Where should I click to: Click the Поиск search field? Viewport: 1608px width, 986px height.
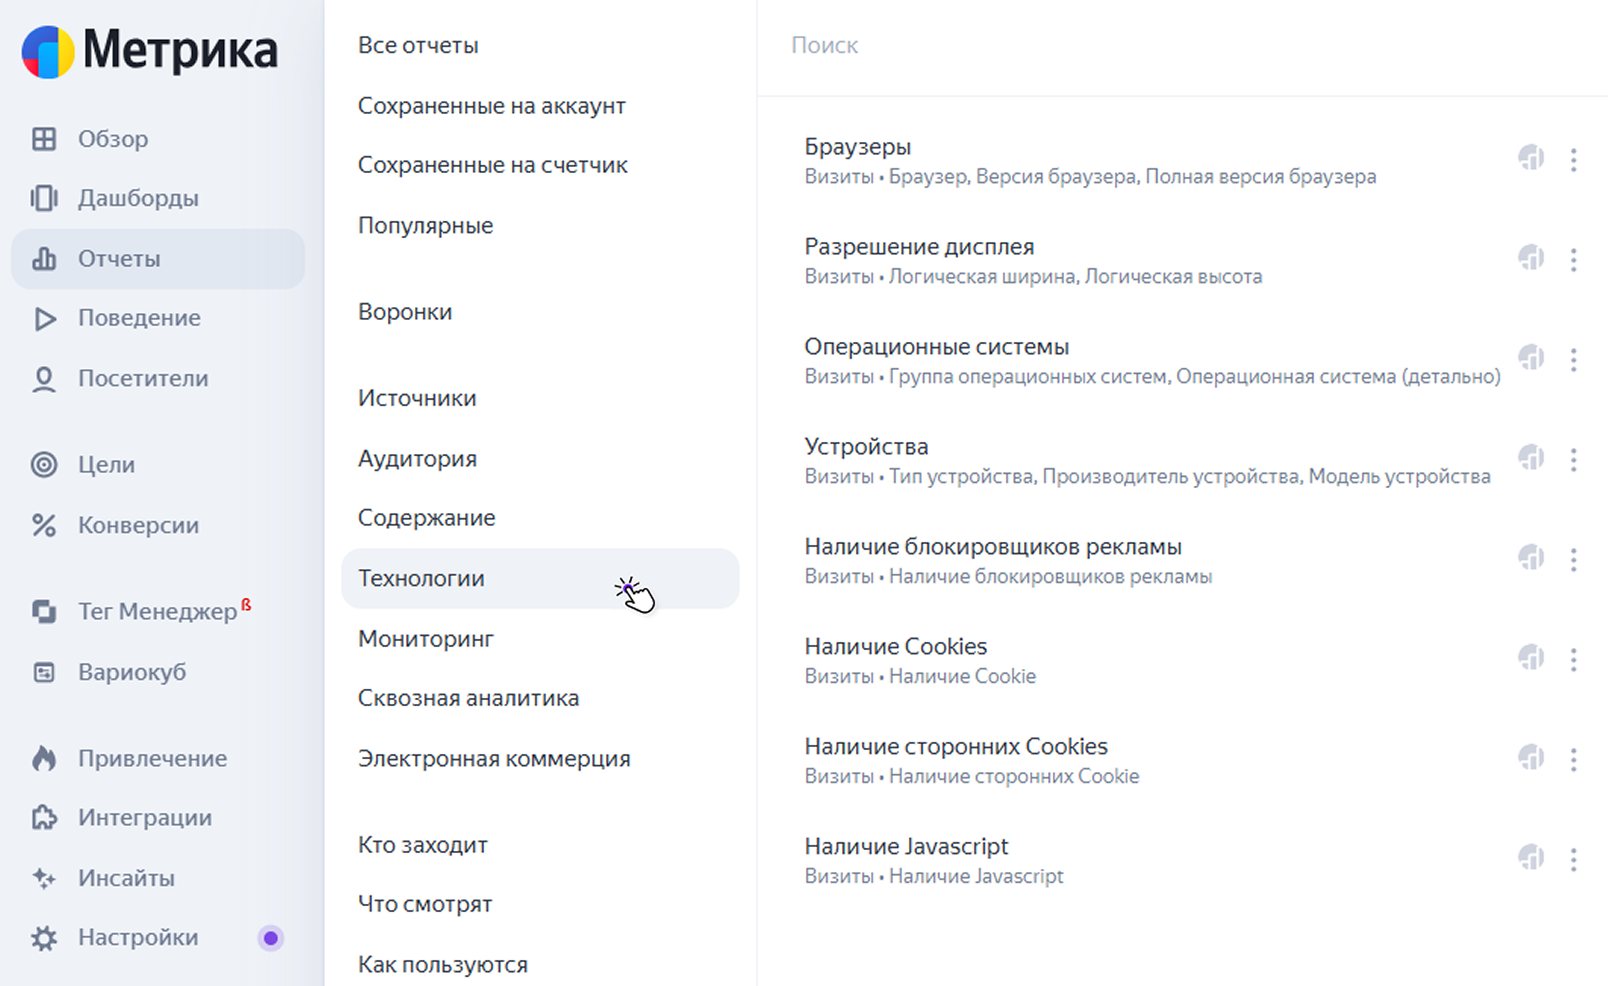point(1180,45)
